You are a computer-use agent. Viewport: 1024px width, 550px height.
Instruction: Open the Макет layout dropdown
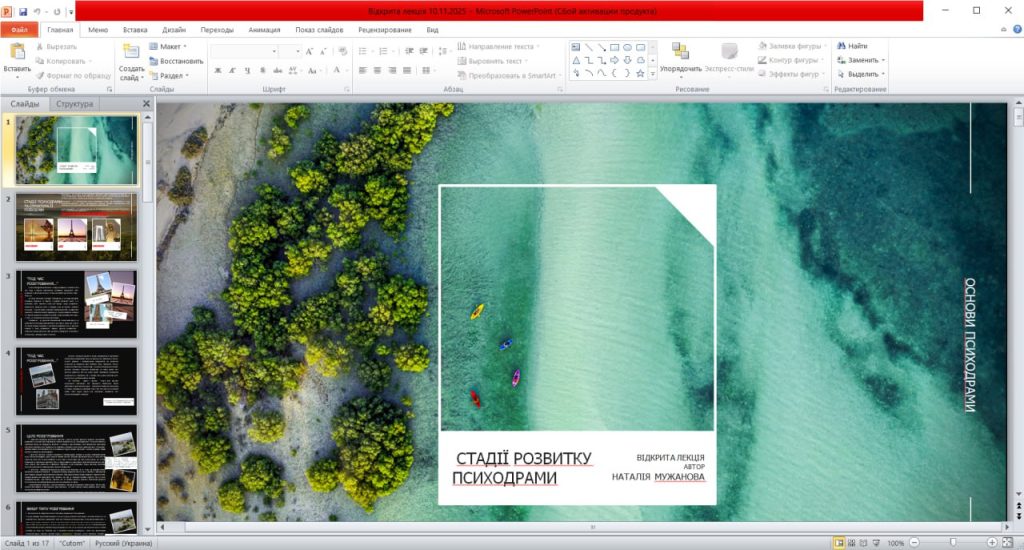tap(172, 46)
